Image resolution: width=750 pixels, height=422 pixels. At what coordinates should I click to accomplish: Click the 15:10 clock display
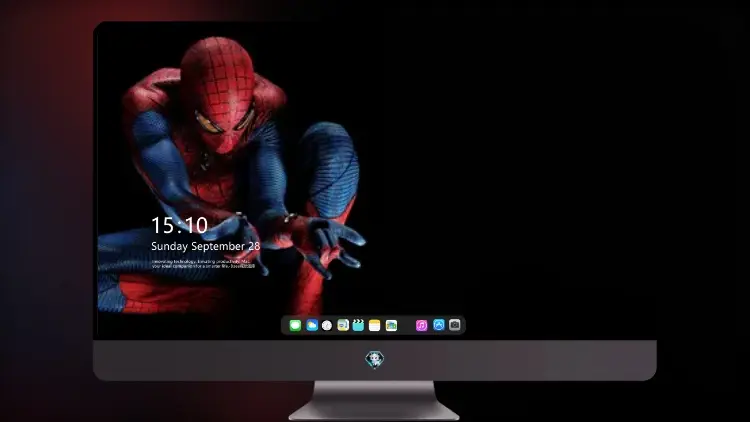pyautogui.click(x=179, y=225)
